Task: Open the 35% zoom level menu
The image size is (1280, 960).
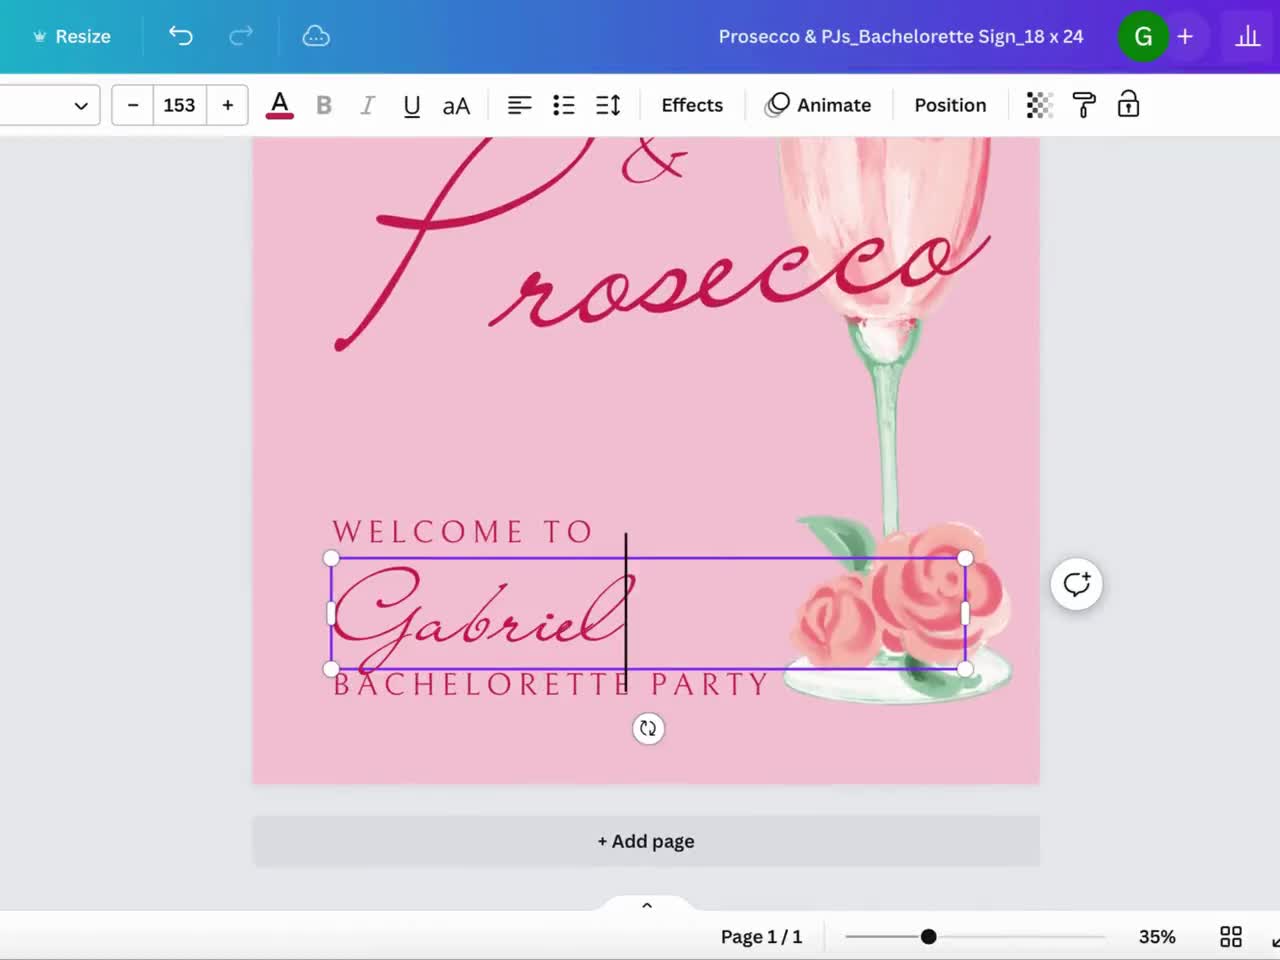Action: click(1157, 937)
